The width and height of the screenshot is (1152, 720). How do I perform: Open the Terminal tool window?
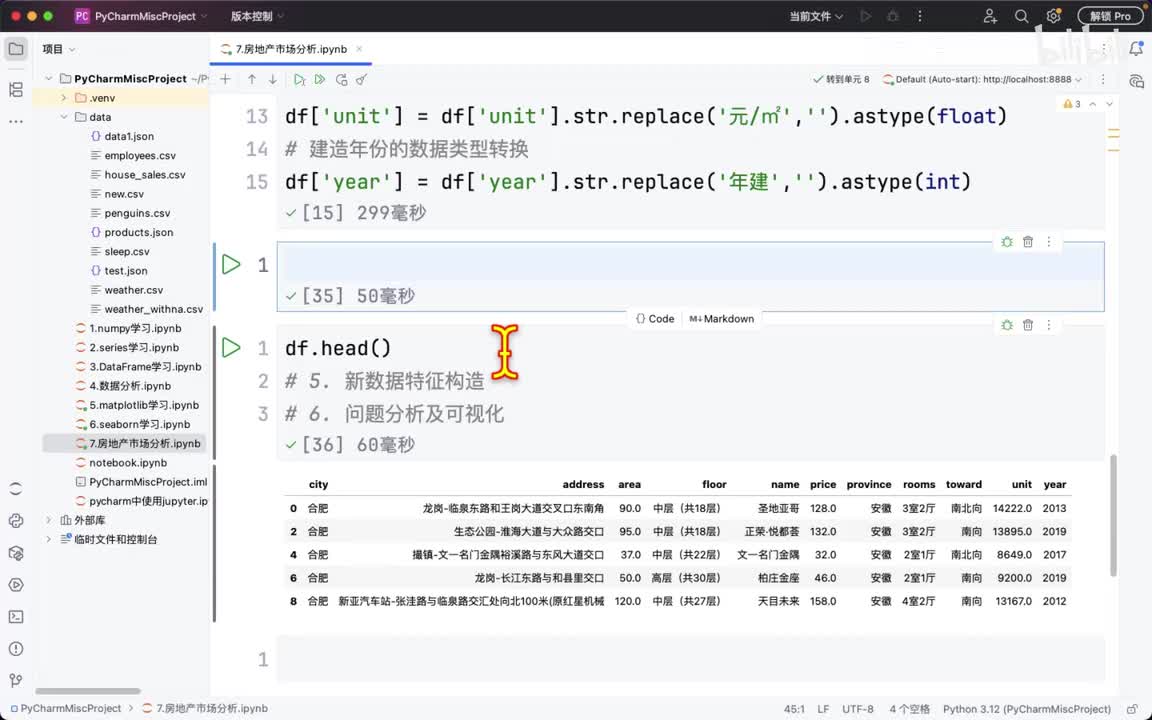tap(16, 617)
